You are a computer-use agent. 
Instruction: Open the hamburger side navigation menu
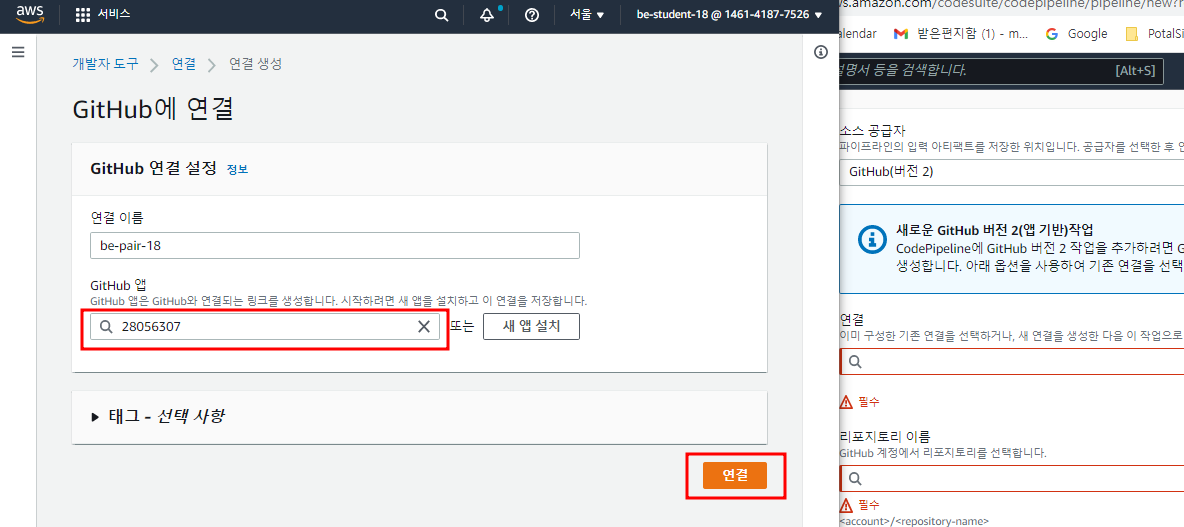click(x=18, y=51)
